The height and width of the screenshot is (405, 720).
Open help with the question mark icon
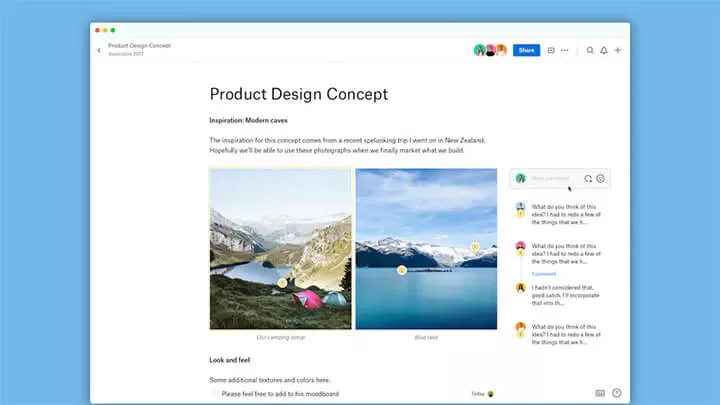point(616,393)
